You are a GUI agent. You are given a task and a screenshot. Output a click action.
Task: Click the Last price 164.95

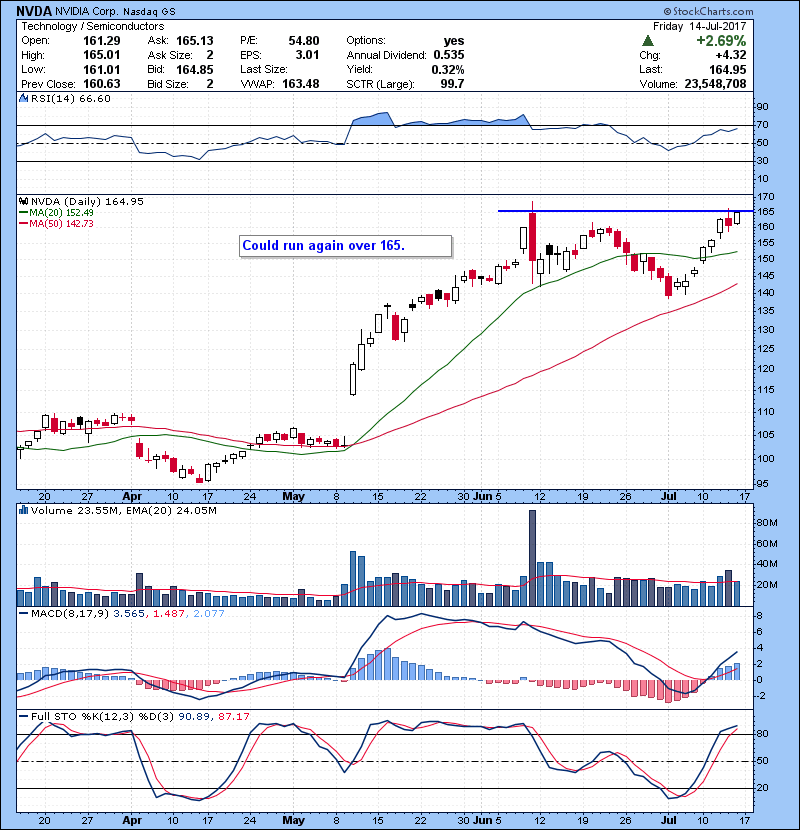pos(728,69)
